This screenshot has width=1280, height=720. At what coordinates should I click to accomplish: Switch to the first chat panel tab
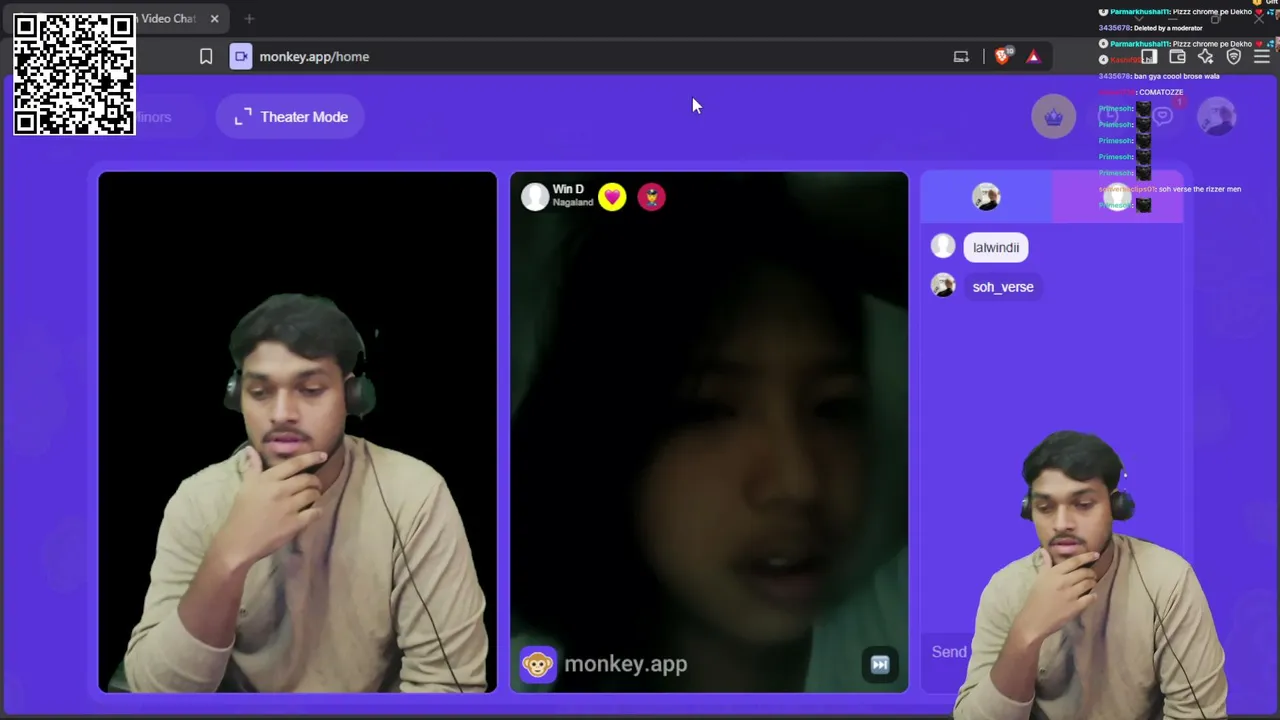[x=986, y=197]
